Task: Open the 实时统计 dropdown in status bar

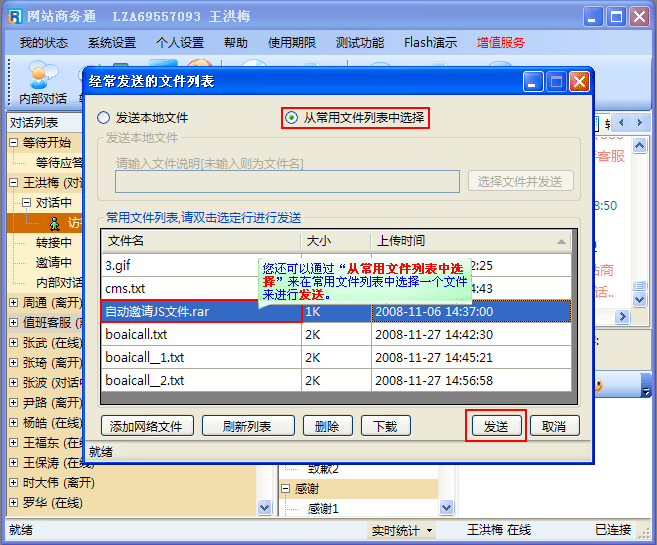Action: tap(403, 530)
